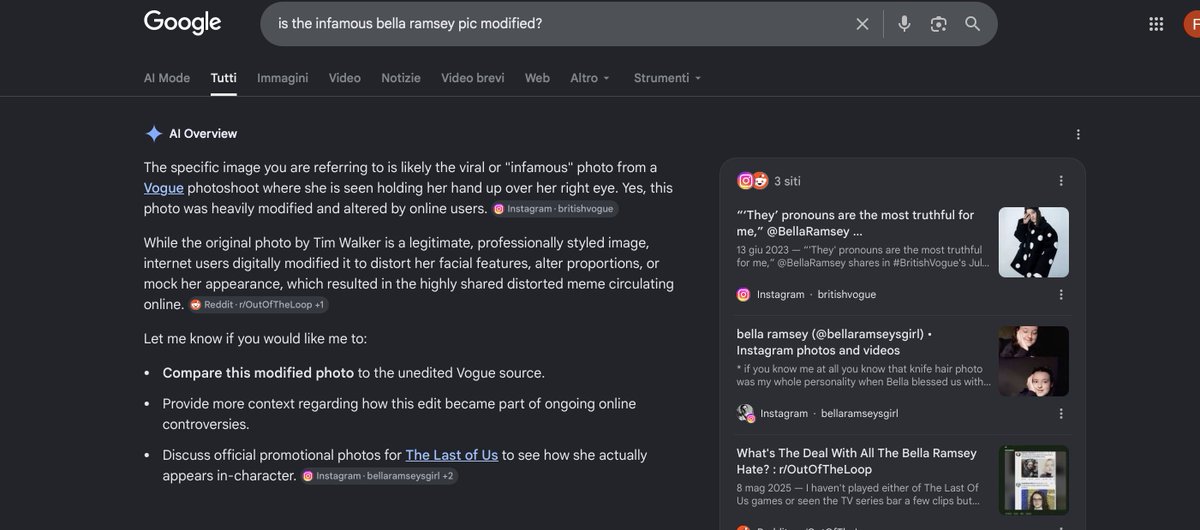
Task: Click the AI Overview sparkle icon
Action: [x=154, y=134]
